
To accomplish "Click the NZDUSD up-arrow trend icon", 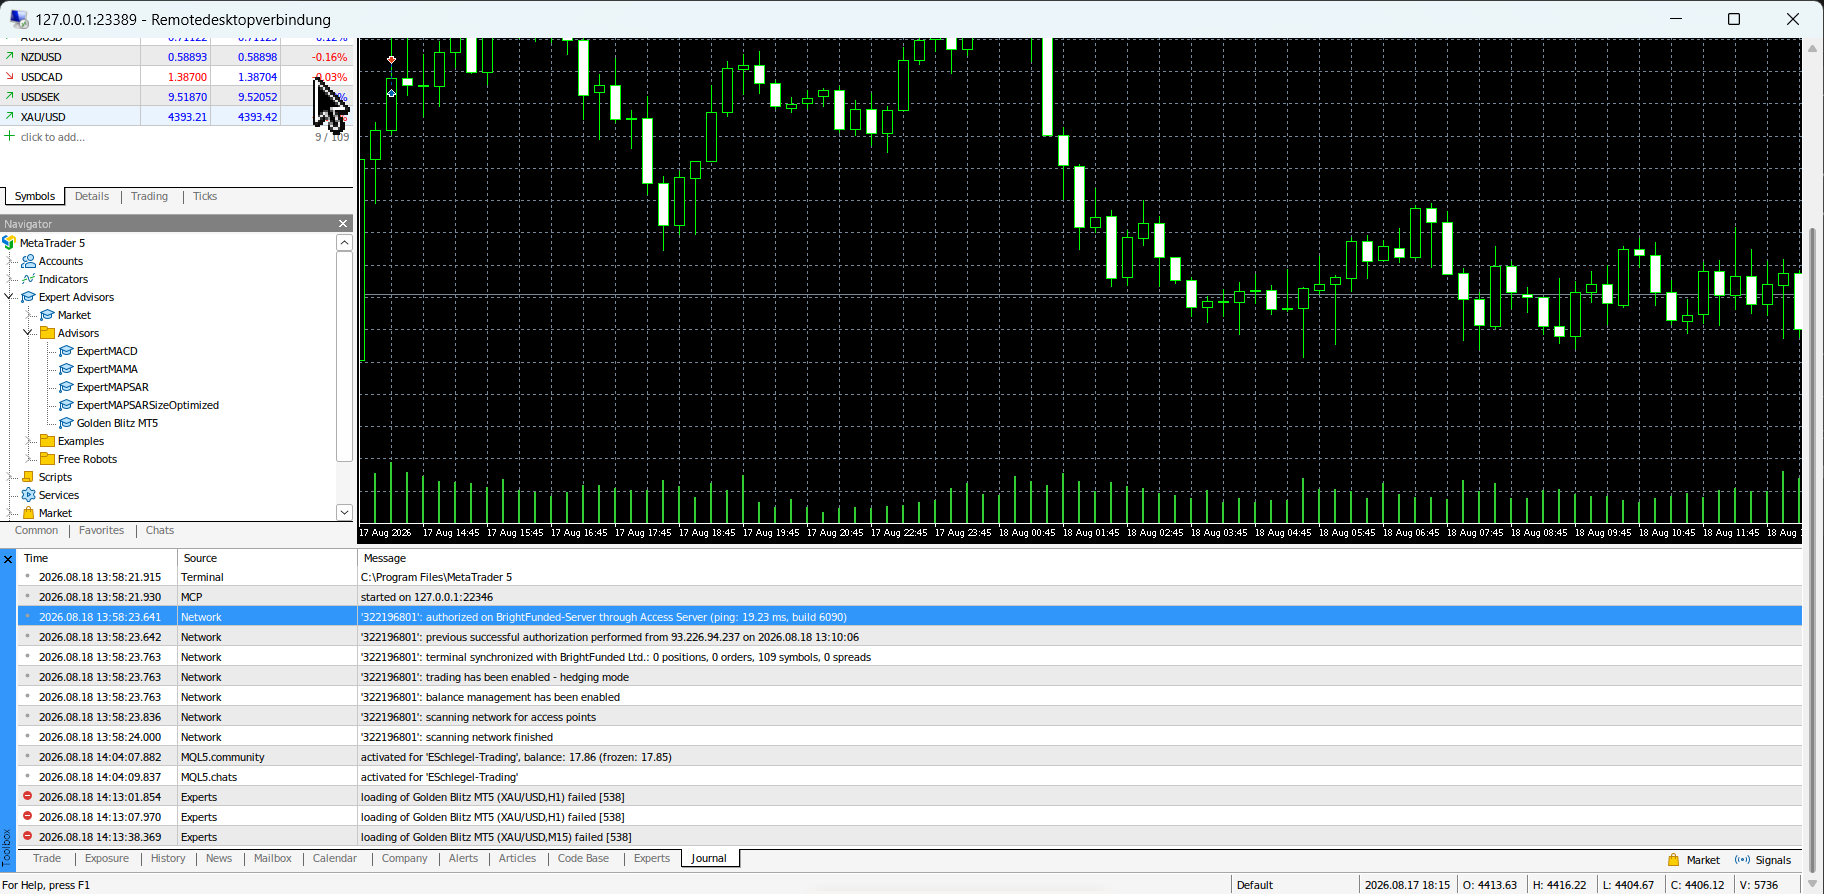I will (x=10, y=57).
